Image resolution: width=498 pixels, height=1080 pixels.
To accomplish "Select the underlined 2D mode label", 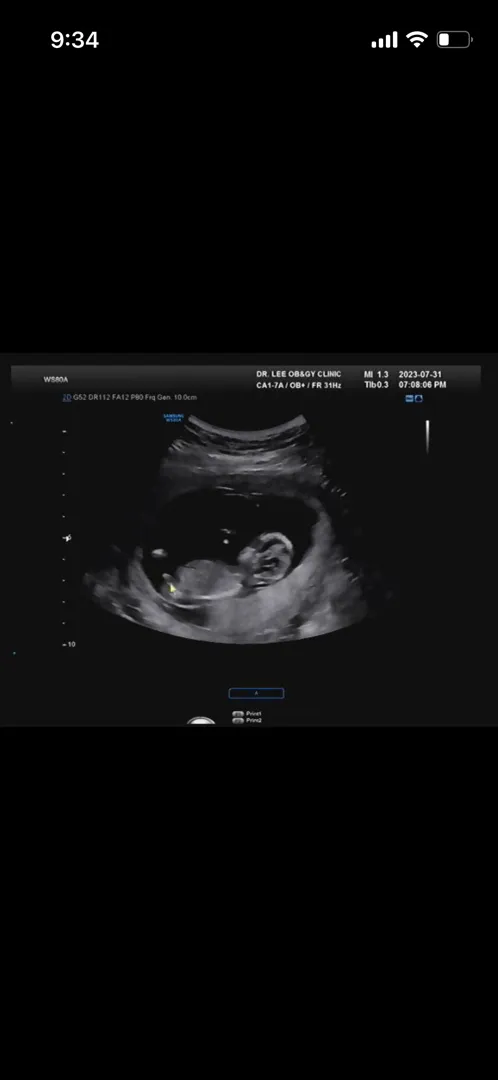I will point(67,397).
